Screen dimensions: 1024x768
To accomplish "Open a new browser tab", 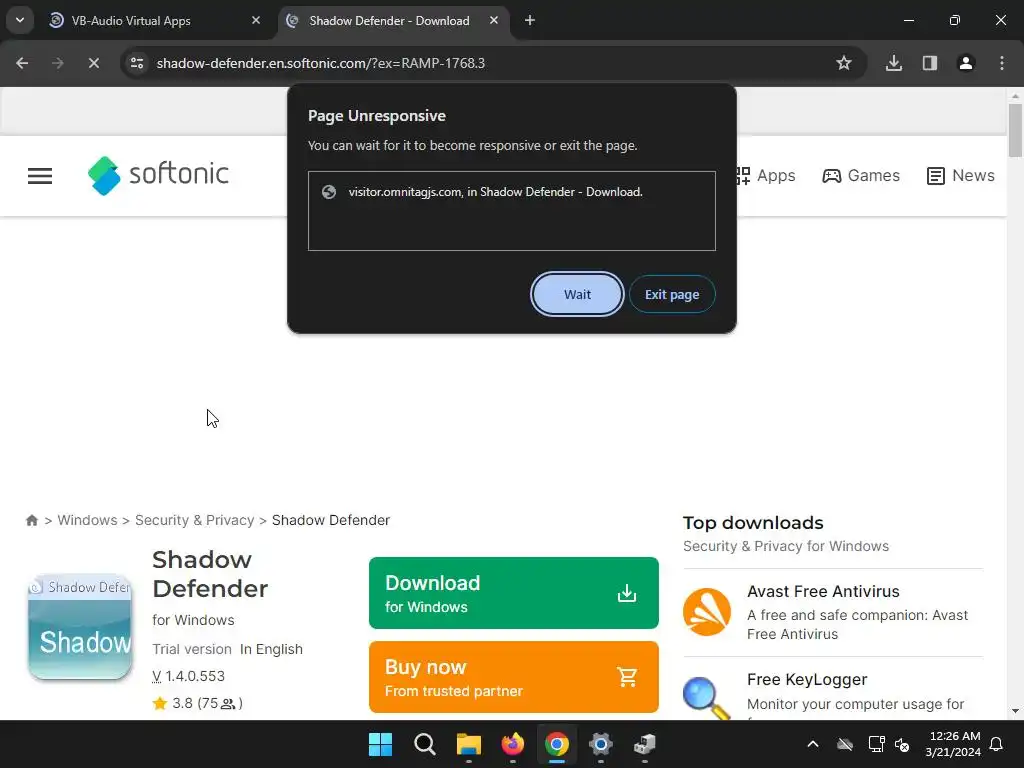I will pos(530,21).
